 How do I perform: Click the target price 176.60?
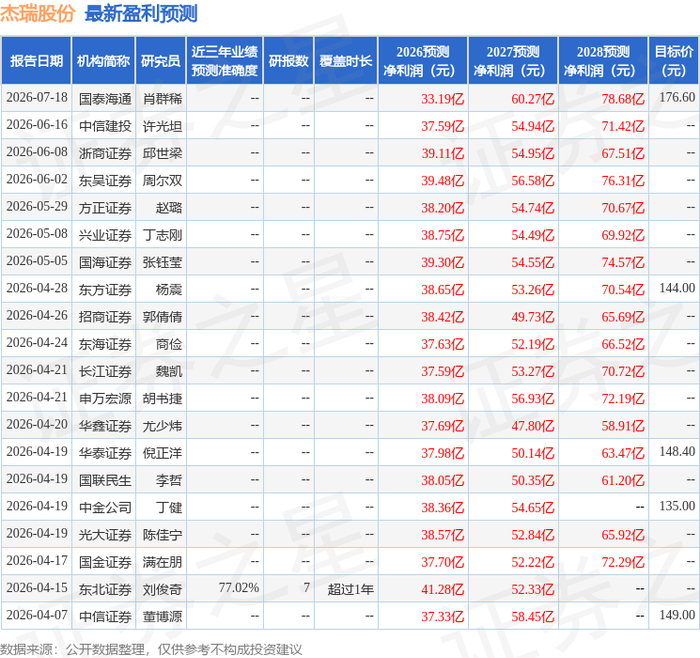click(x=677, y=97)
